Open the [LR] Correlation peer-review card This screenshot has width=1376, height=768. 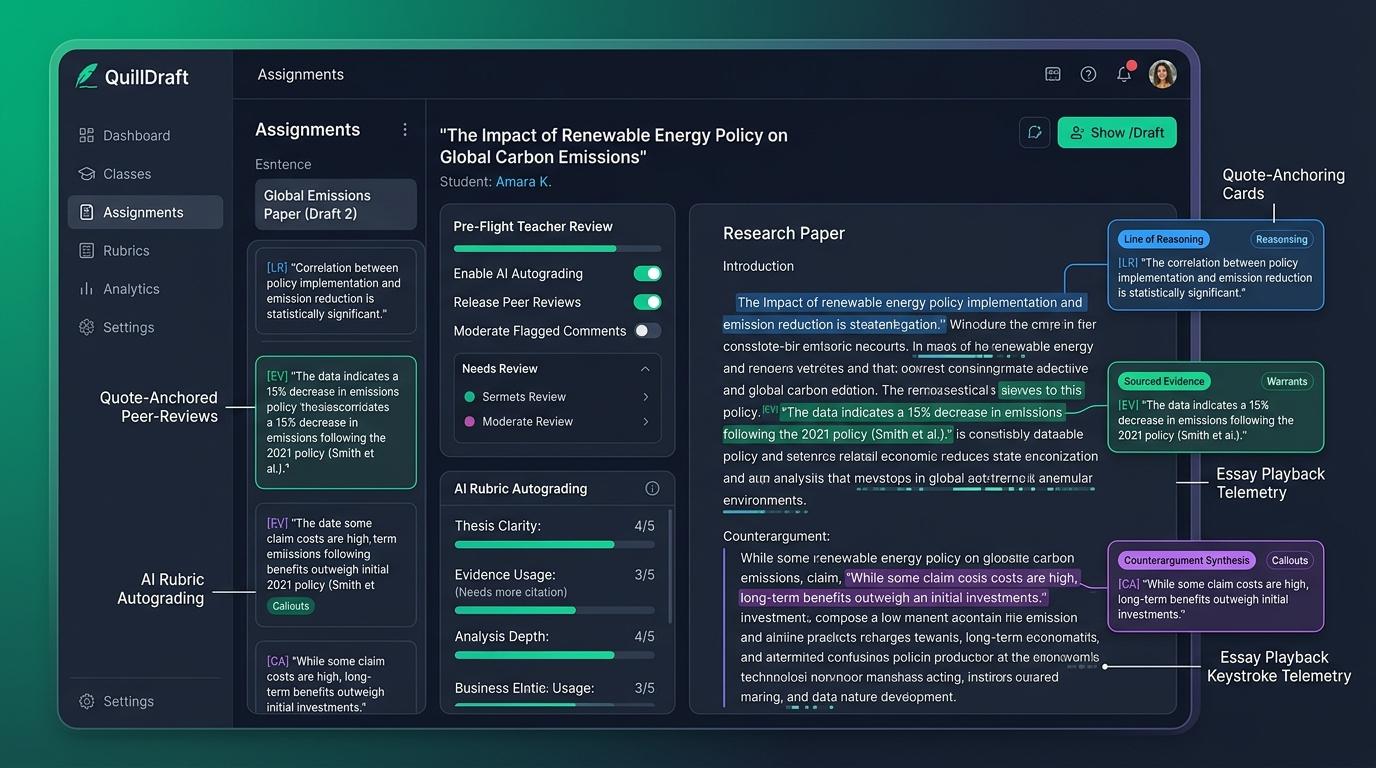(336, 291)
